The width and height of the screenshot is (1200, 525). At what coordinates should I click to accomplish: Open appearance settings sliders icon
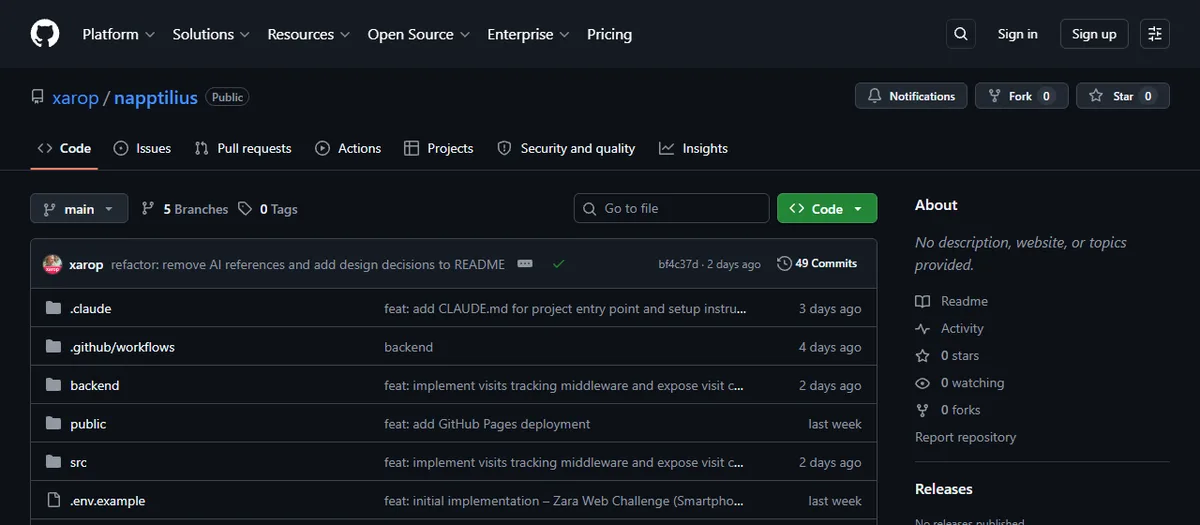1155,34
